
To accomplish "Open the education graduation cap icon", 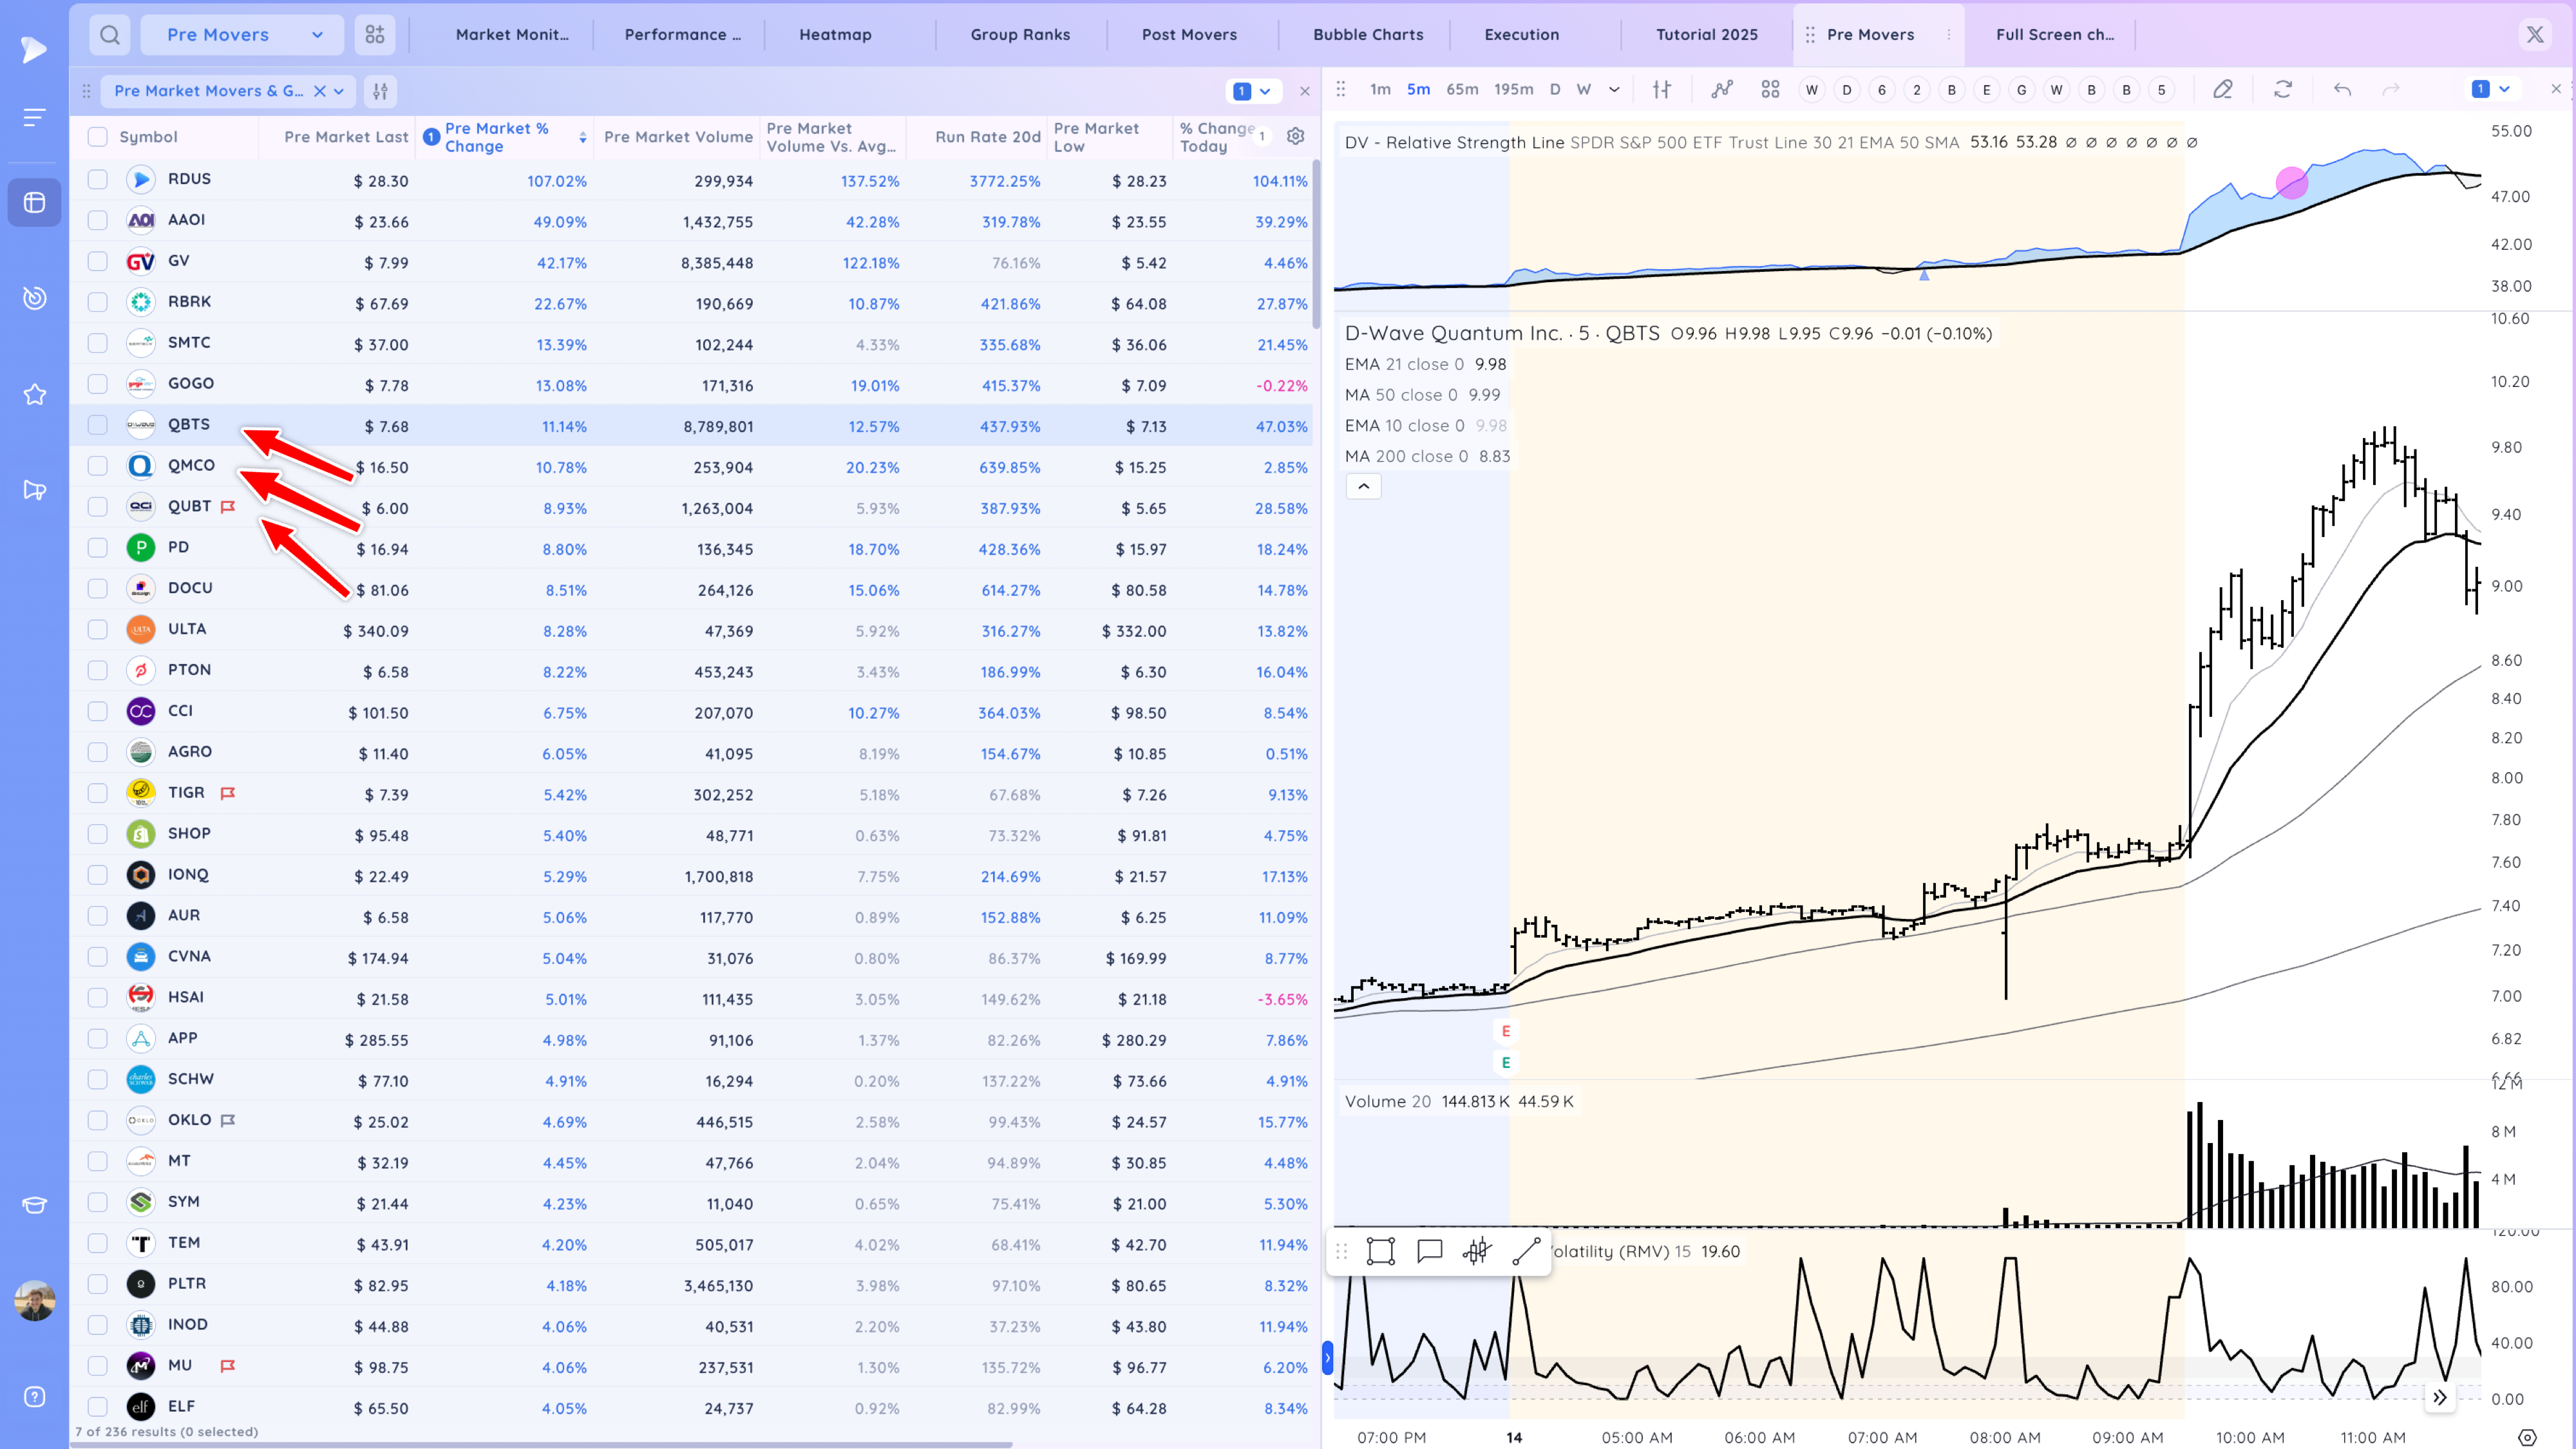I will 34,1205.
